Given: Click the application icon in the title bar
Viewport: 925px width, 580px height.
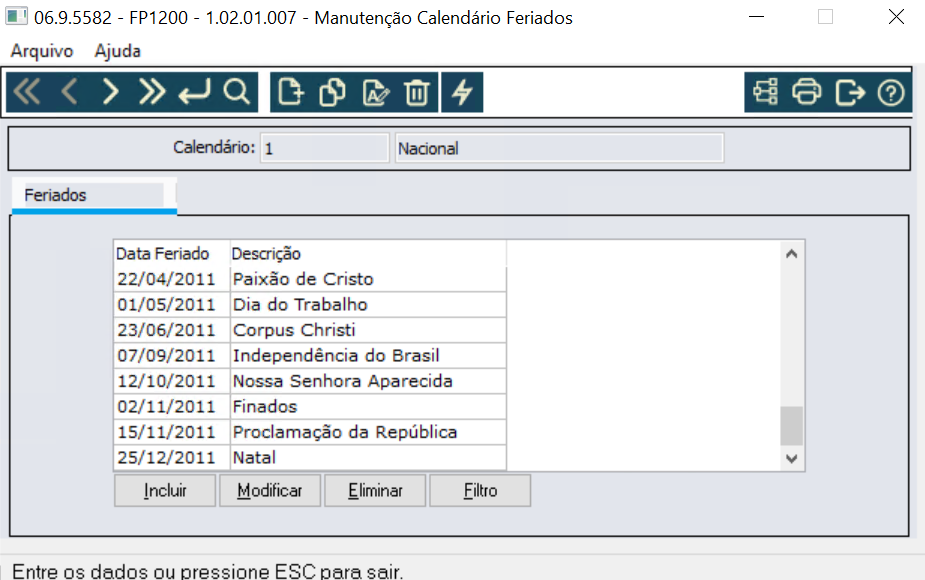Looking at the screenshot, I should pos(16,17).
